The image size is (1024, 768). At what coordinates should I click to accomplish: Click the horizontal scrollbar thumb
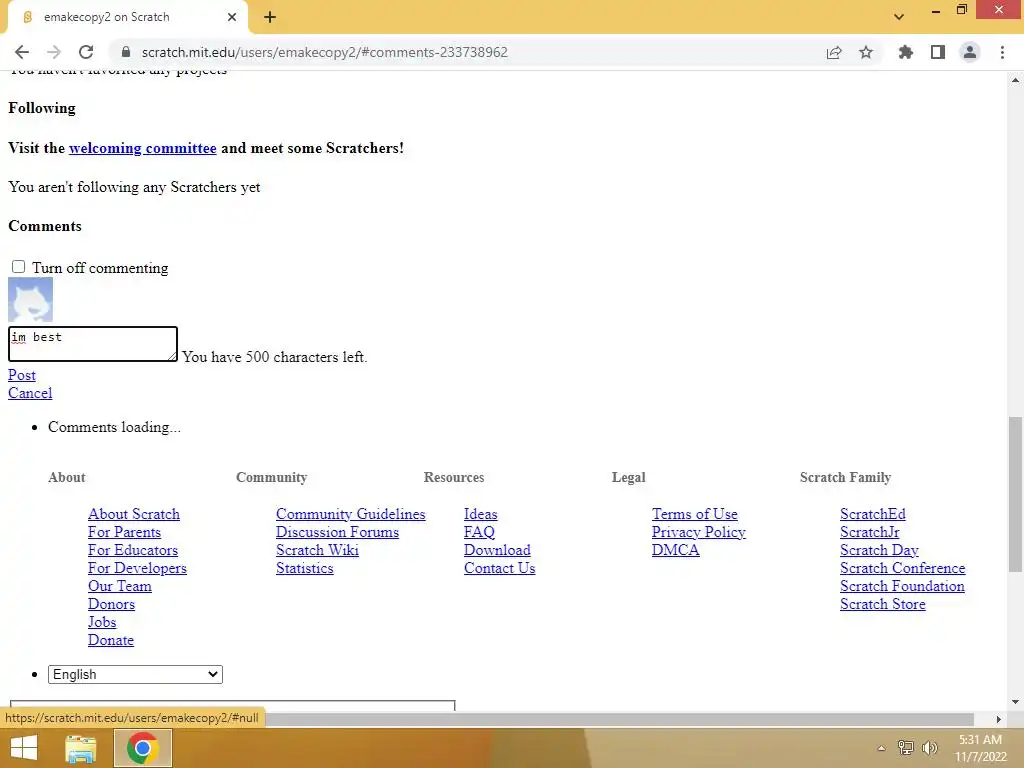coord(618,719)
